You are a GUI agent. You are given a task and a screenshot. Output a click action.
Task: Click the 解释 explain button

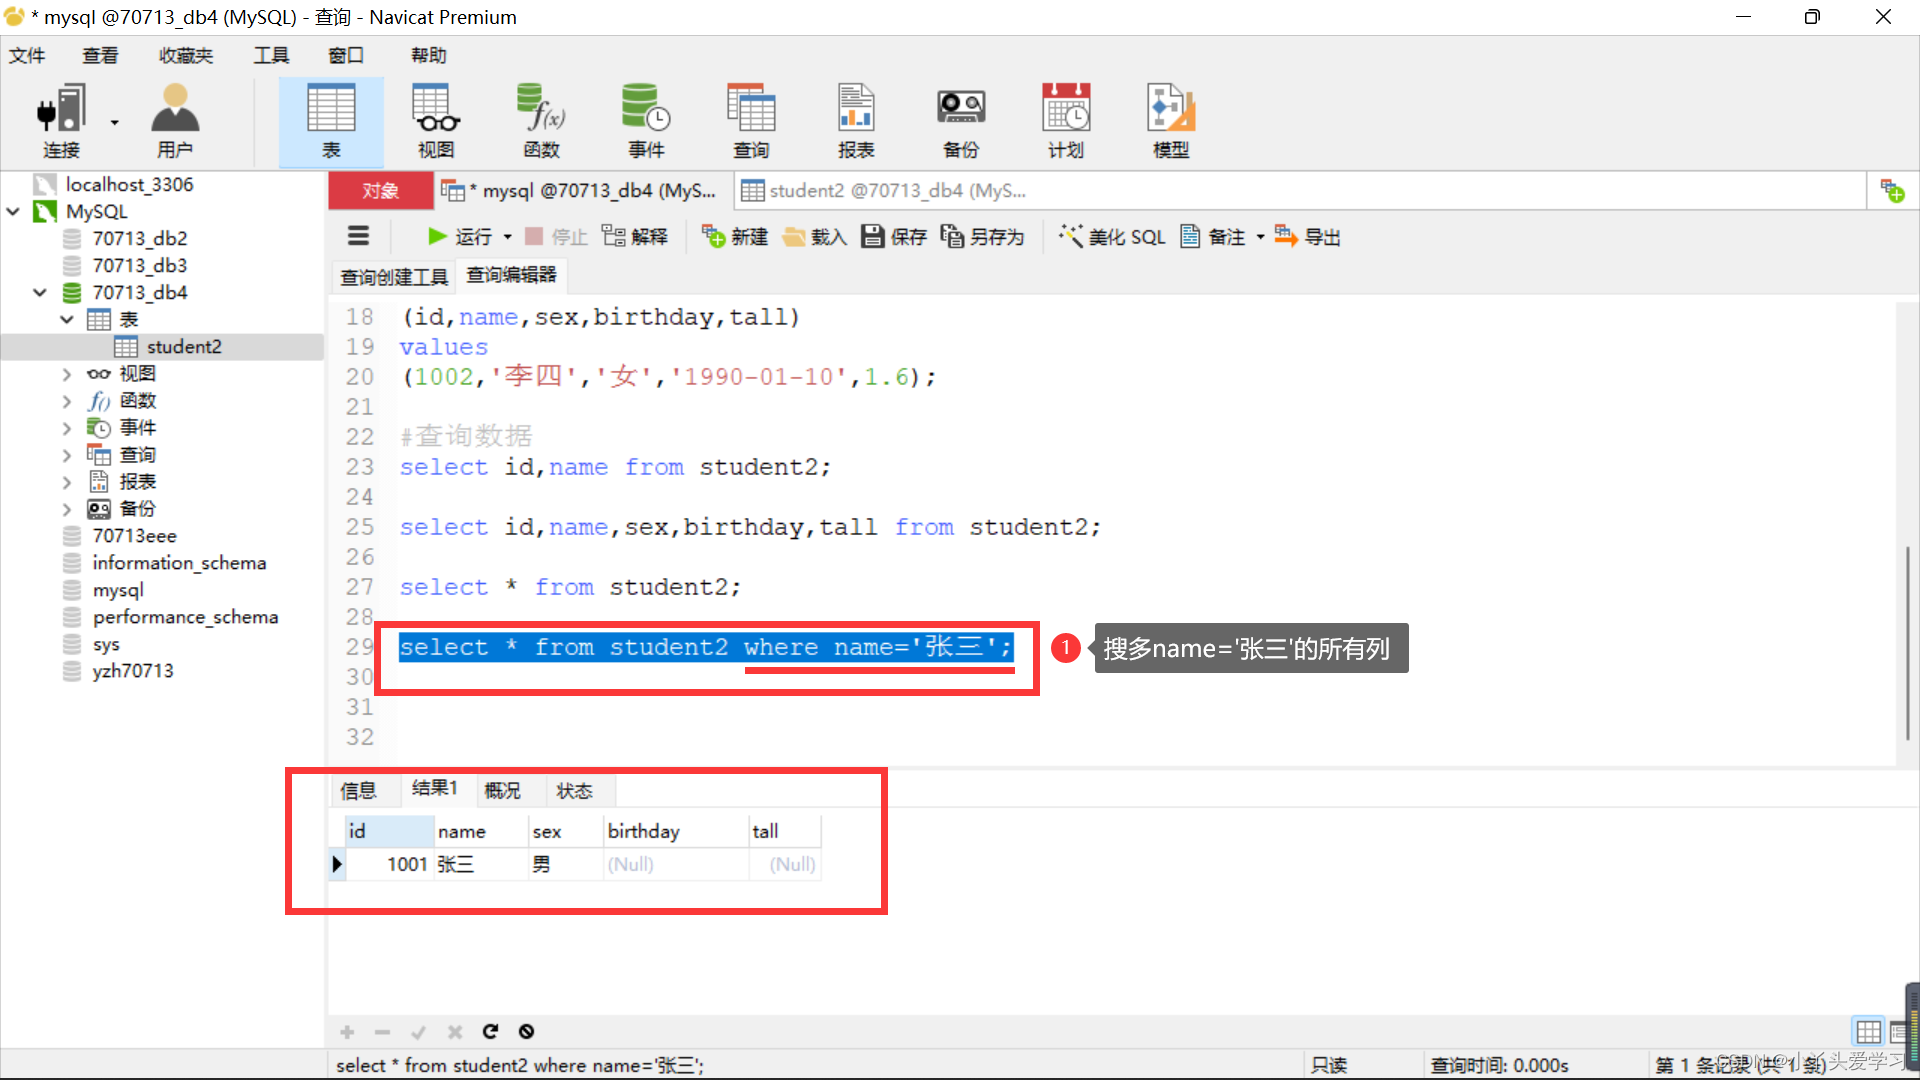coord(635,237)
